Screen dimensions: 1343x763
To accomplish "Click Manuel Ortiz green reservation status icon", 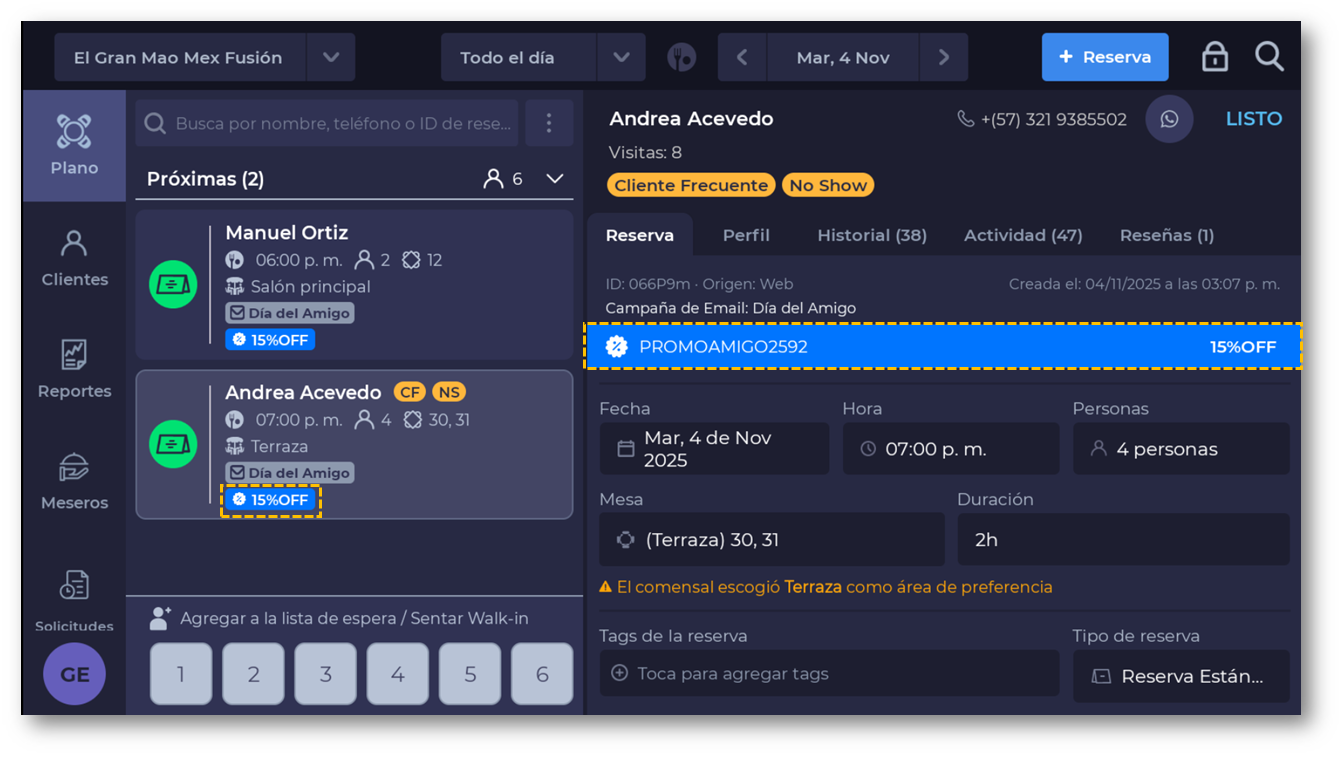I will (174, 284).
